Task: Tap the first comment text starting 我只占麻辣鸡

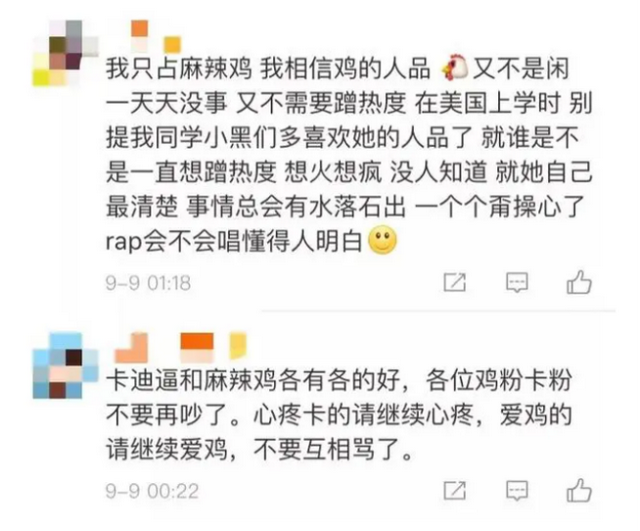Action: (349, 155)
